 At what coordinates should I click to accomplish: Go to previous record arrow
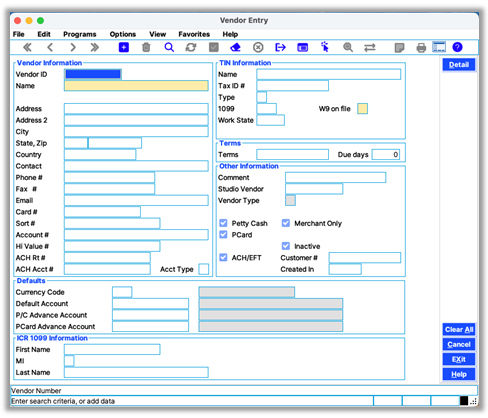coord(50,47)
